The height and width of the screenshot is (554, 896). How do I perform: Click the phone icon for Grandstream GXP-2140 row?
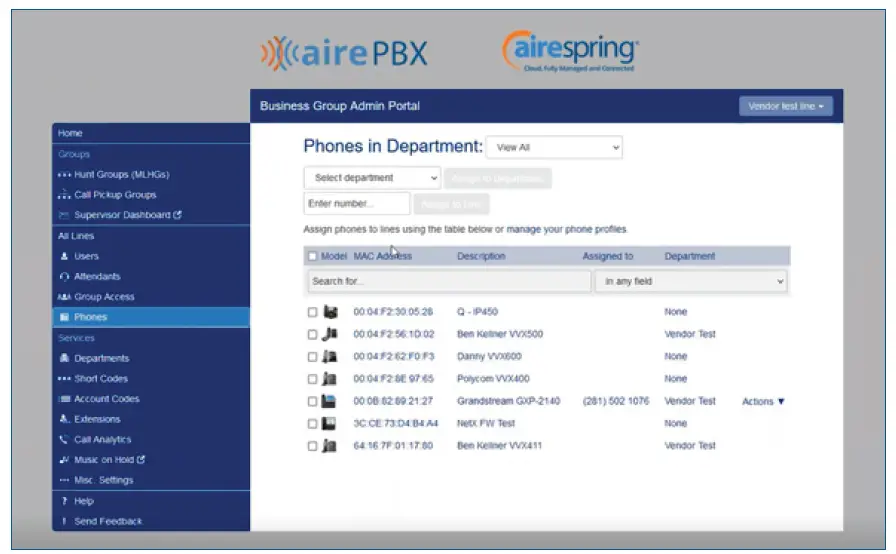(x=329, y=401)
